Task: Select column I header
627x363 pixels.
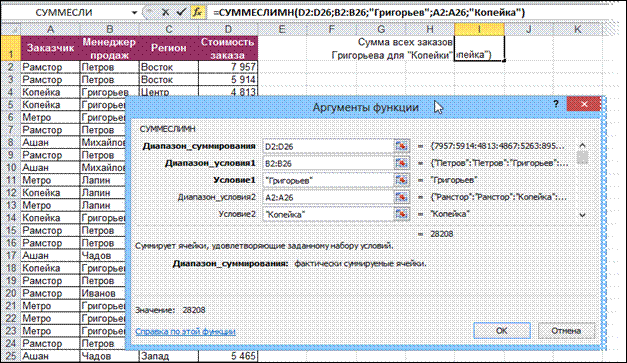Action: tap(479, 29)
